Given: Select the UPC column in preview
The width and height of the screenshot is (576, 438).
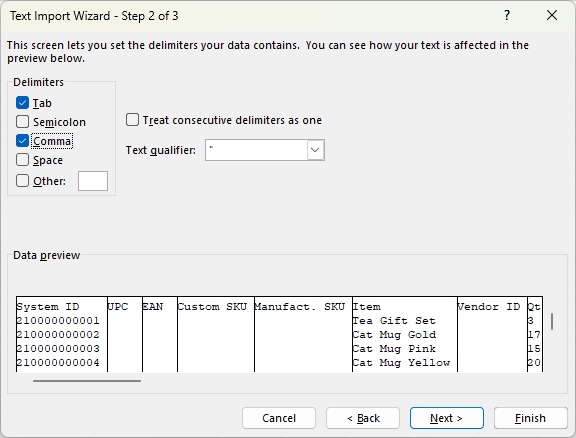Looking at the screenshot, I should coord(118,307).
